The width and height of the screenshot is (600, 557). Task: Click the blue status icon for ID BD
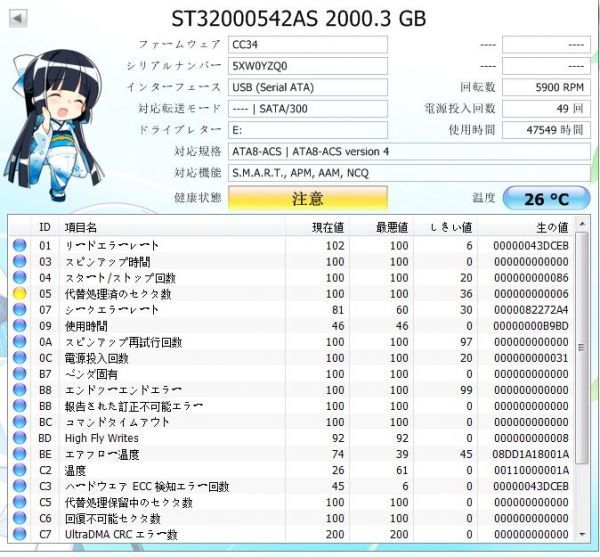pyautogui.click(x=20, y=438)
